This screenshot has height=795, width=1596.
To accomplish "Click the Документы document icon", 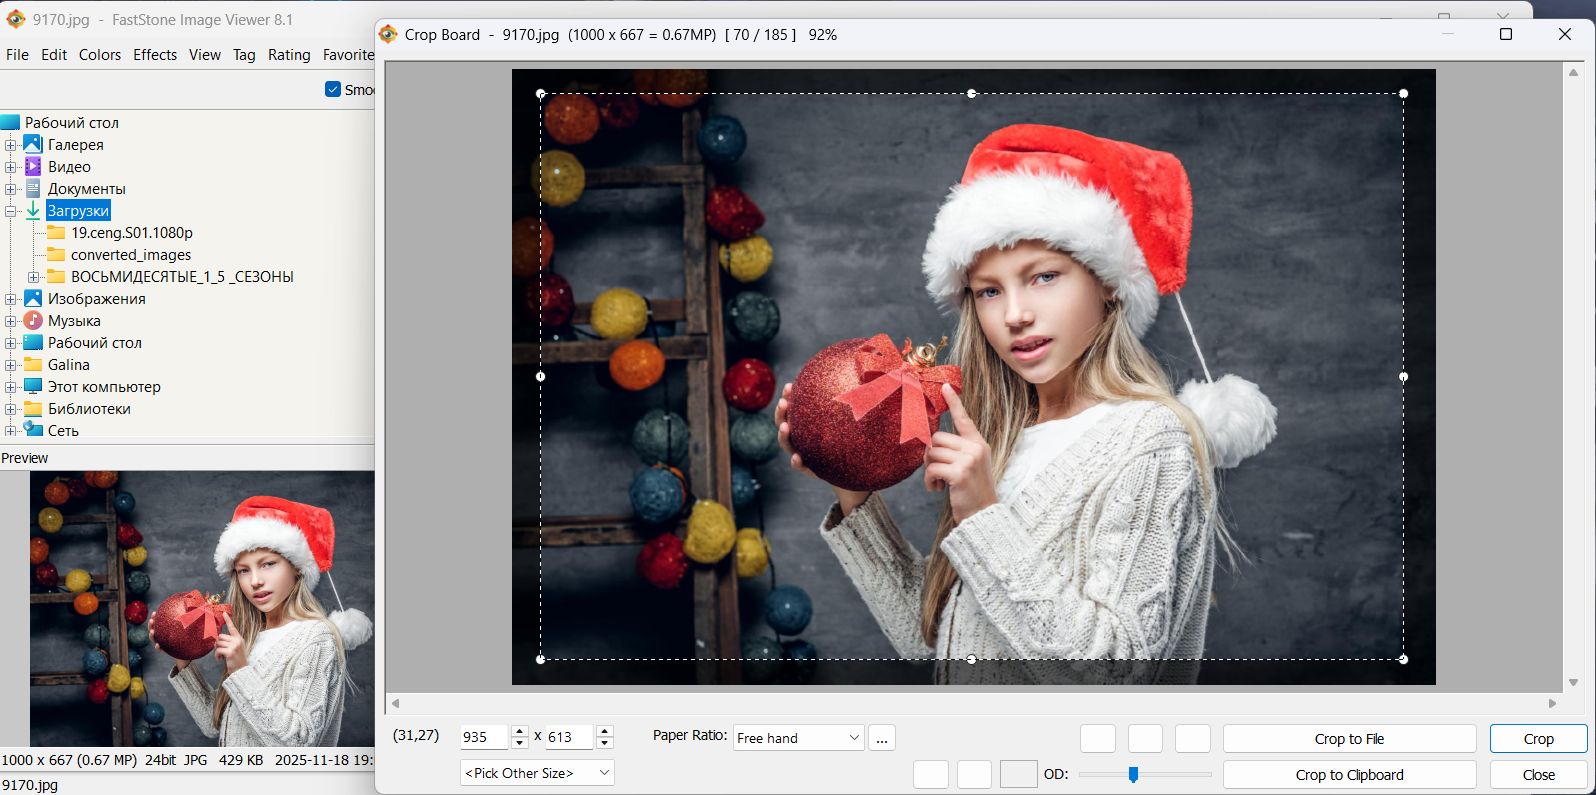I will pyautogui.click(x=33, y=189).
